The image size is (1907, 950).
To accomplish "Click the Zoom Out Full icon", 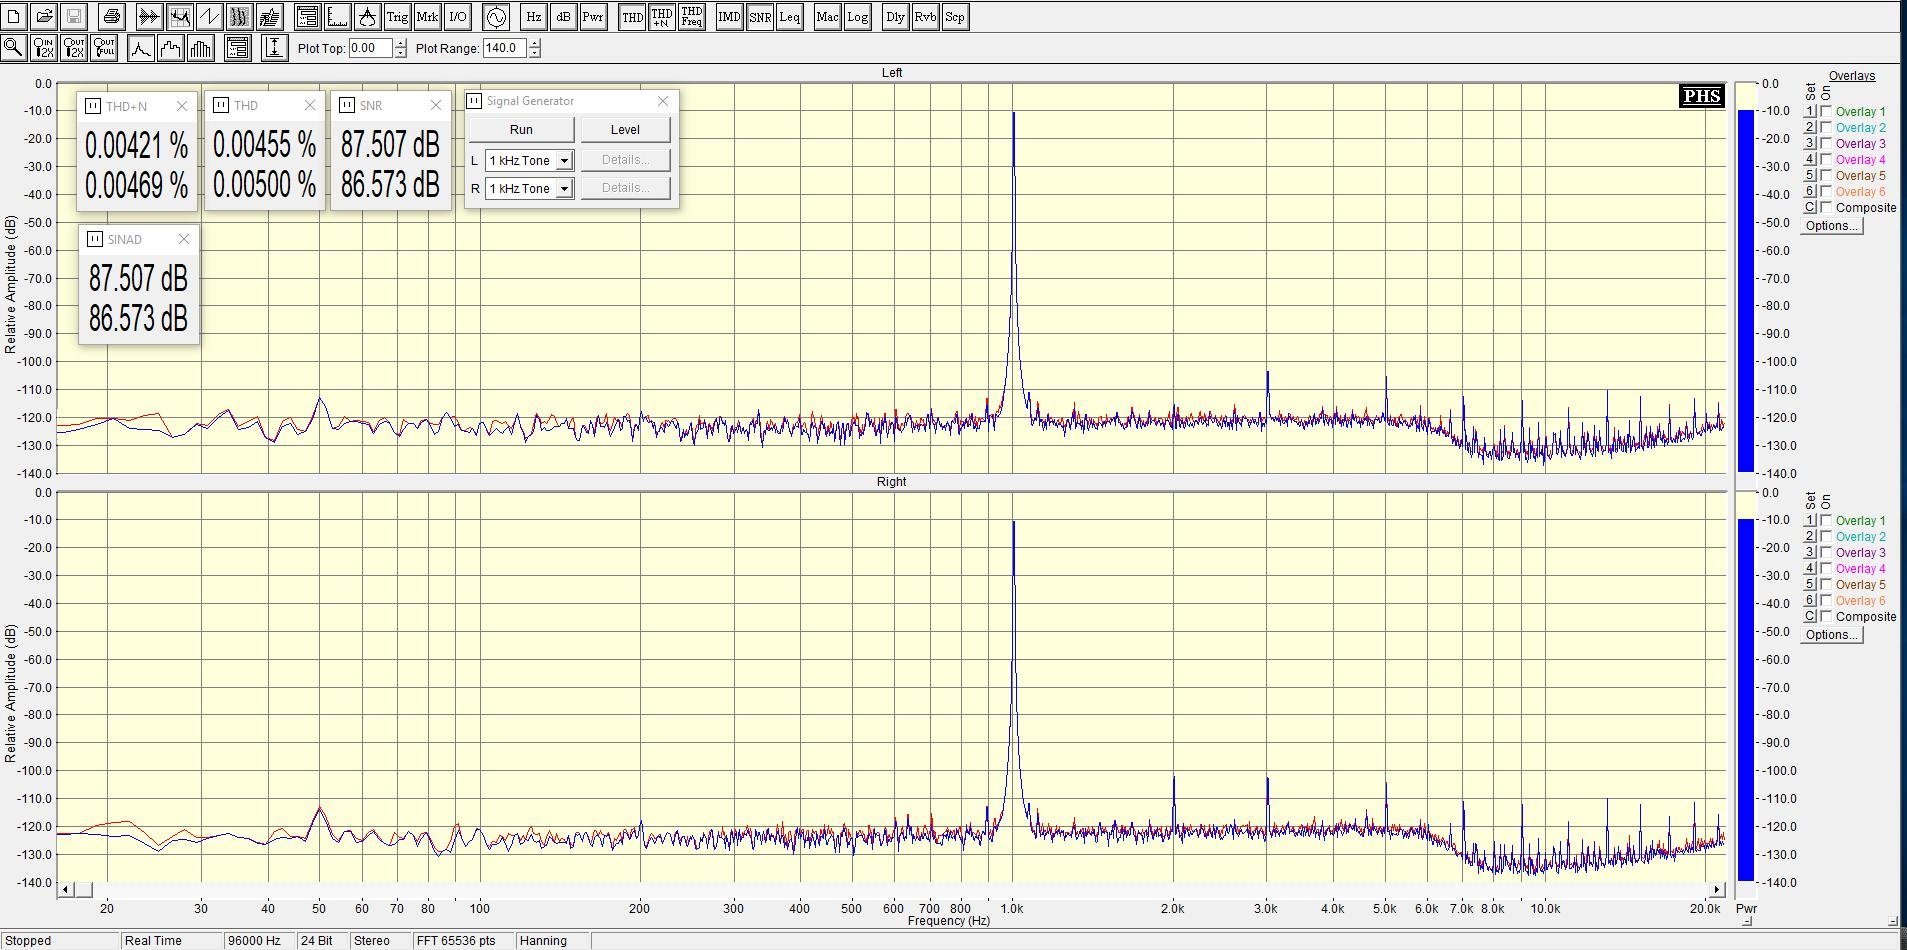I will pyautogui.click(x=104, y=47).
